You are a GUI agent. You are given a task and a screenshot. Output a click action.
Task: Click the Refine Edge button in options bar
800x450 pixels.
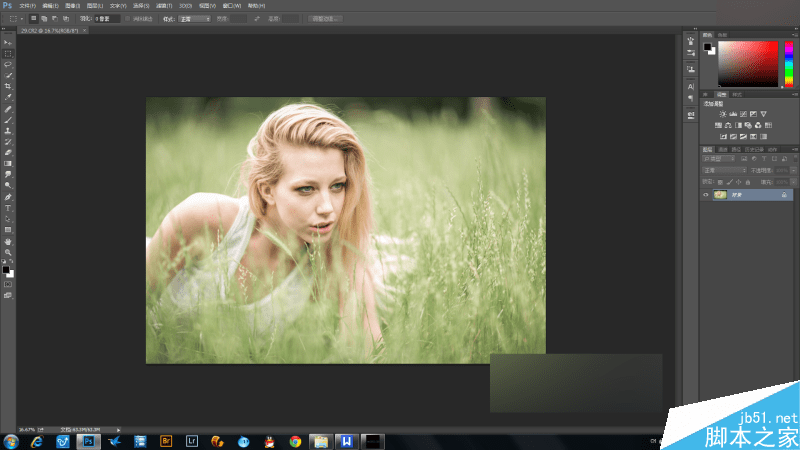pyautogui.click(x=325, y=19)
